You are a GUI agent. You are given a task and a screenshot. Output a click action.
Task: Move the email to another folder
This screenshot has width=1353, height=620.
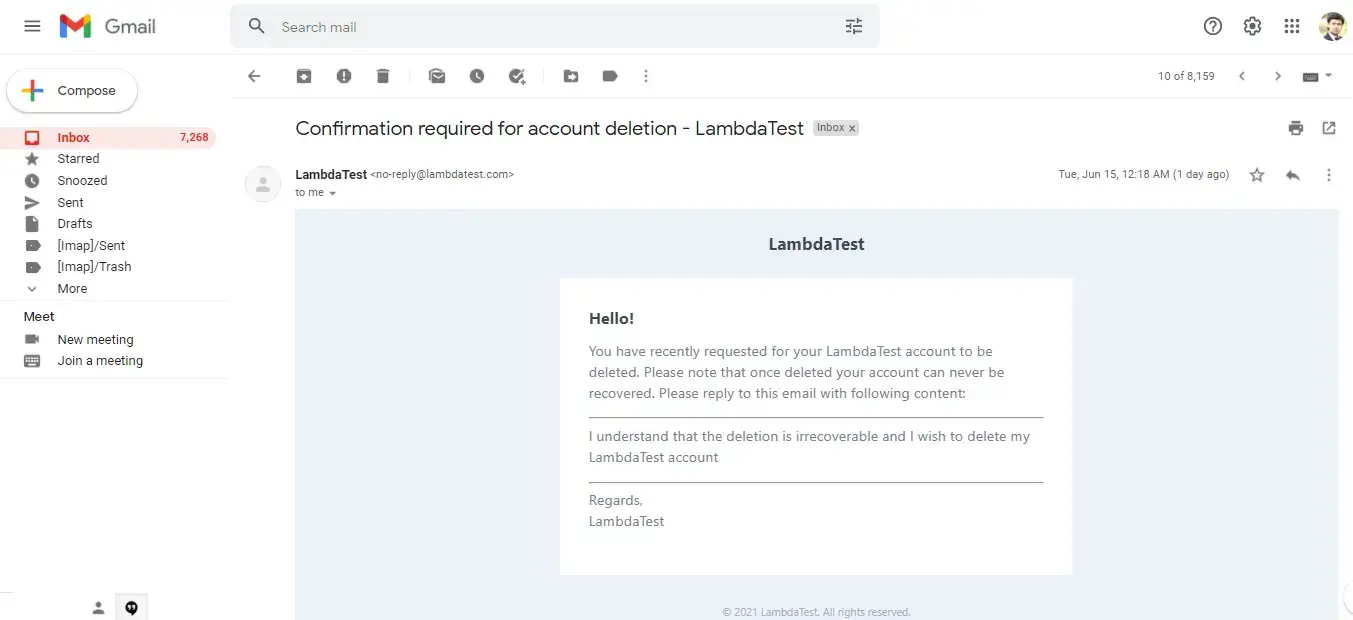click(570, 76)
